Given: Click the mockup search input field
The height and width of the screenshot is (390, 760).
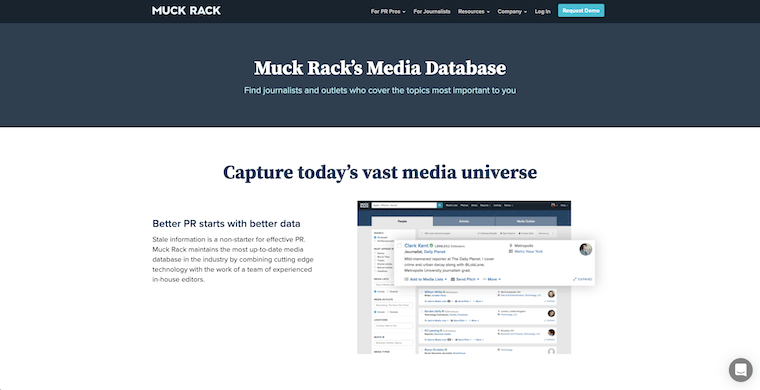Looking at the screenshot, I should click(x=404, y=205).
